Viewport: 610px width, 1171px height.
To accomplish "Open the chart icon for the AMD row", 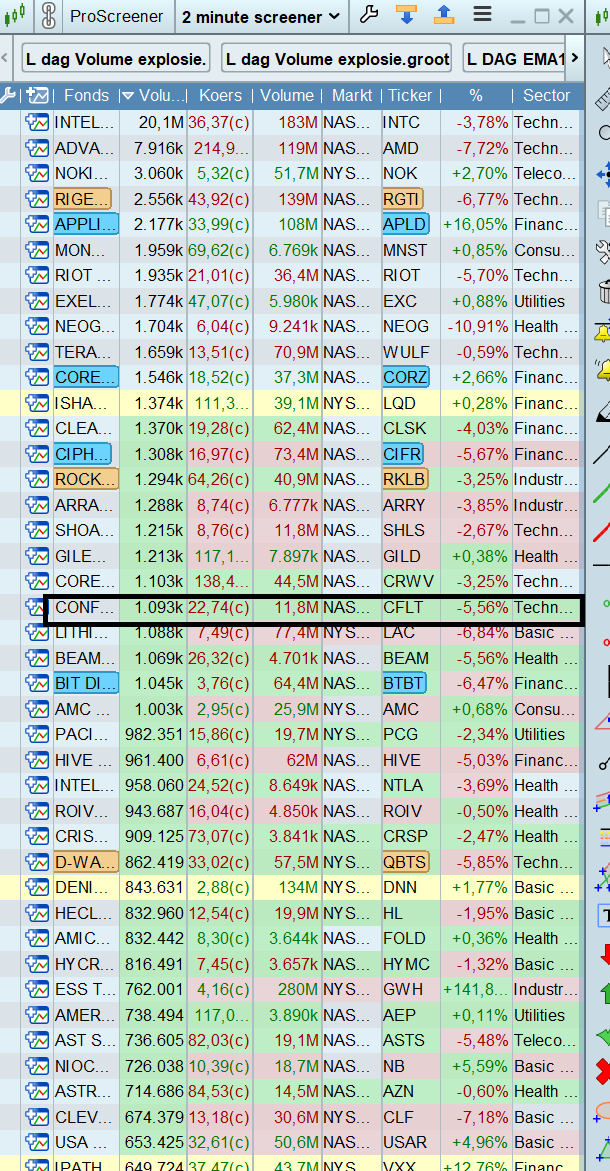I will coord(37,148).
